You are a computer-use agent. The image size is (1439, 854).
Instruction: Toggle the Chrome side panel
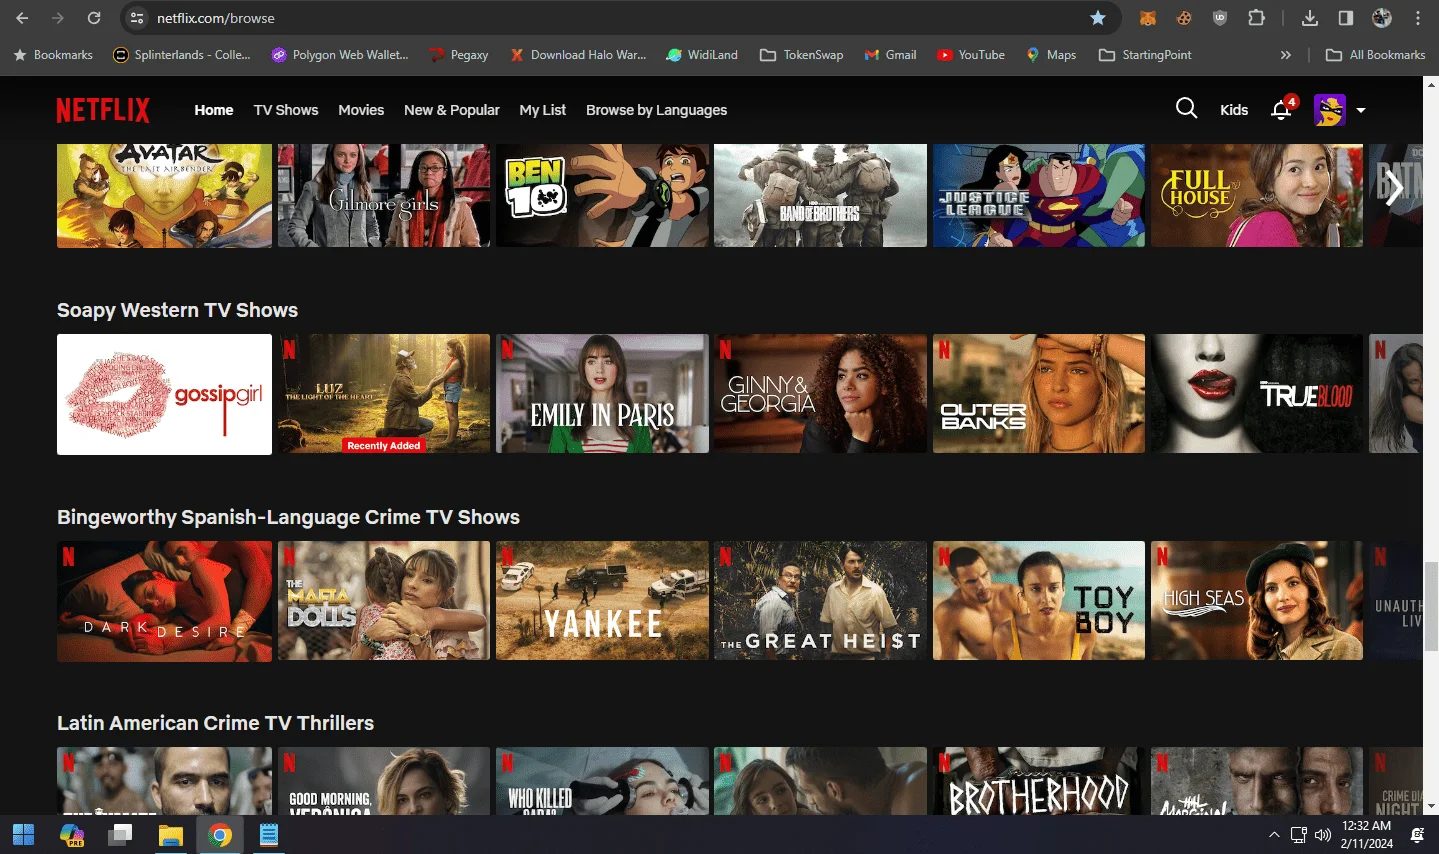click(x=1346, y=18)
